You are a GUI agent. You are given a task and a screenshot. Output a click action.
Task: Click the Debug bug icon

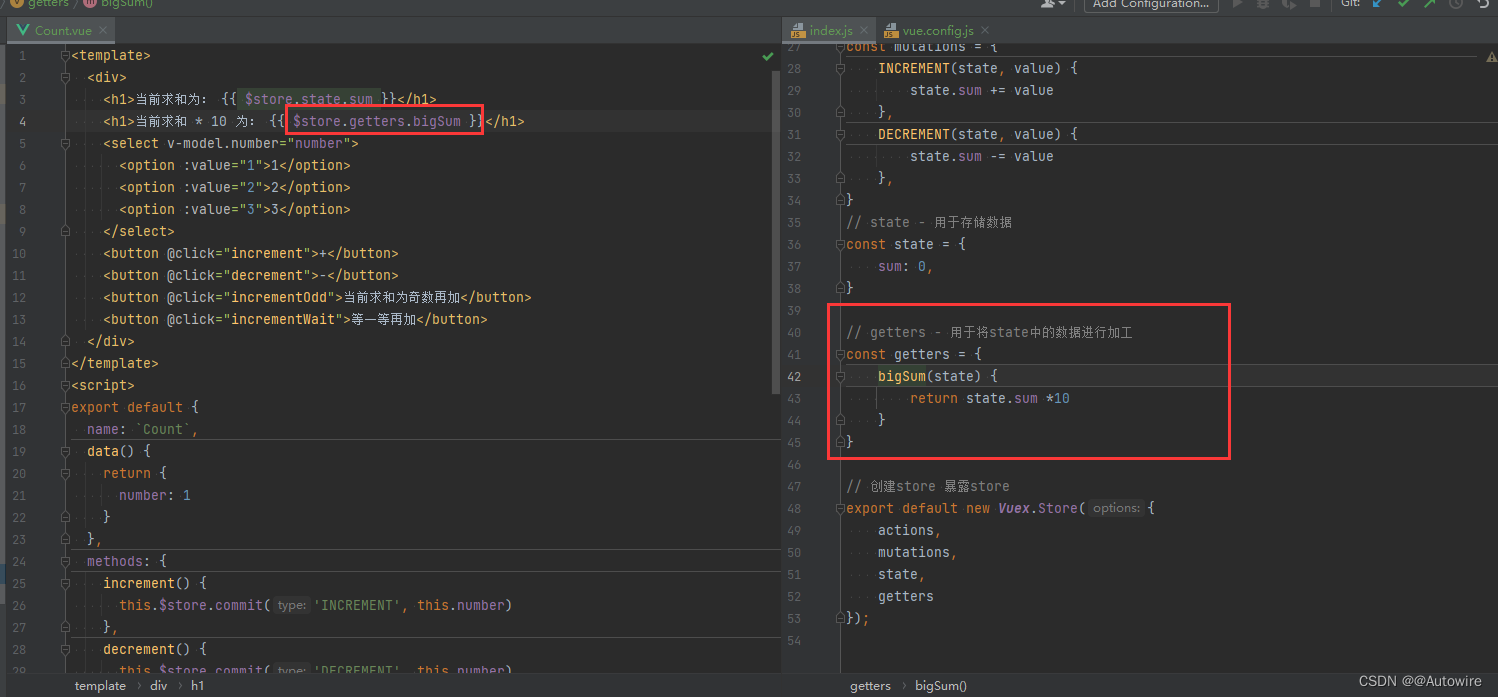coord(1263,4)
